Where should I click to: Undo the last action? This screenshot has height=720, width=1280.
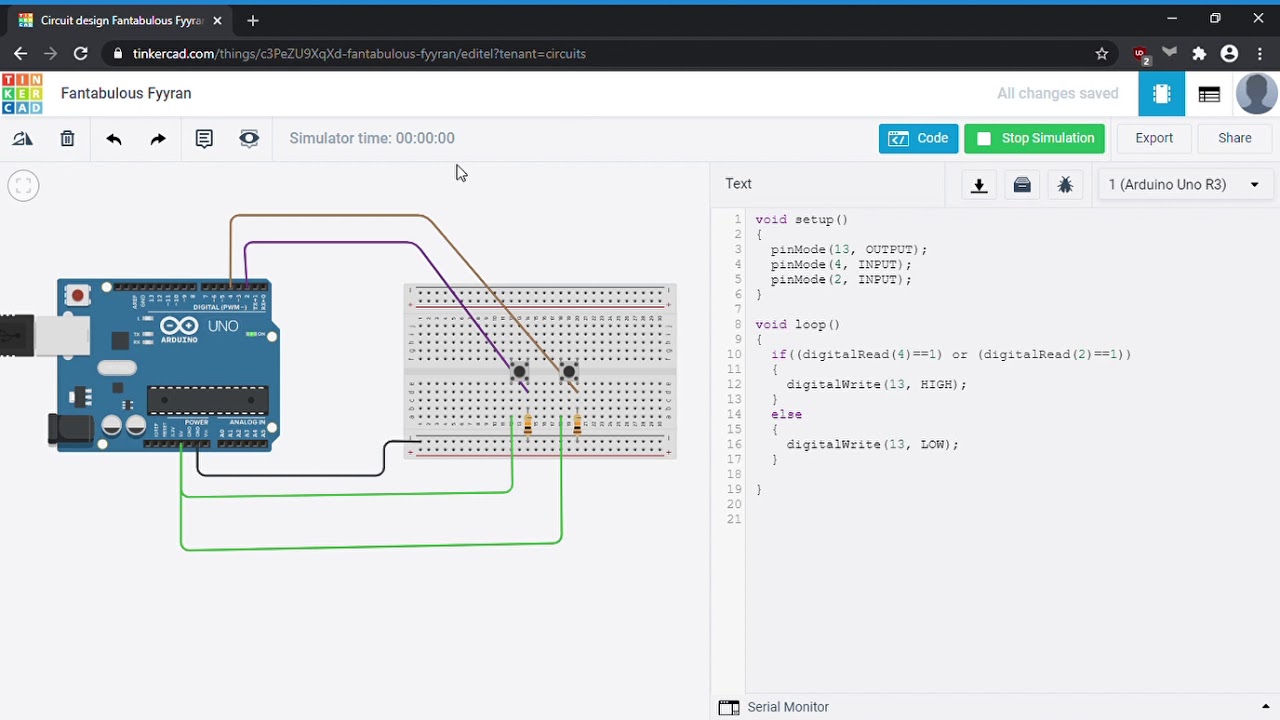point(113,139)
